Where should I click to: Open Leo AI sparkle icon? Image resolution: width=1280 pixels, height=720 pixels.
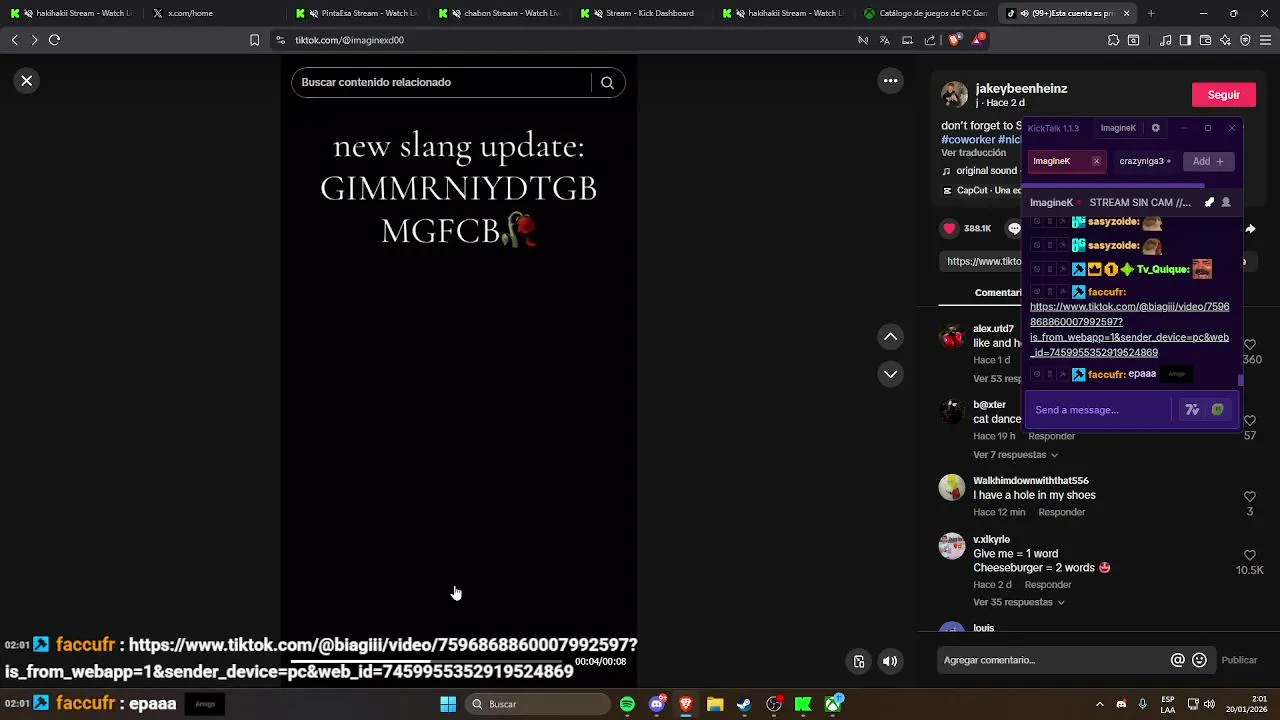pyautogui.click(x=1225, y=40)
